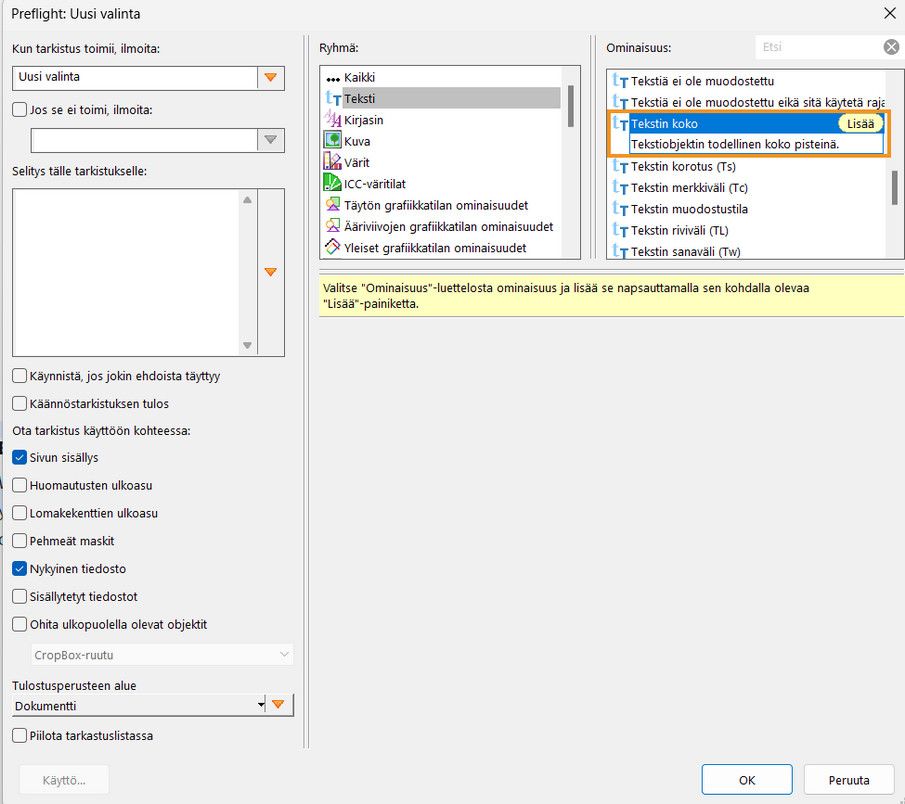The width and height of the screenshot is (905, 804).
Task: Open Uusi valinta dropdown arrow
Action: [x=271, y=77]
